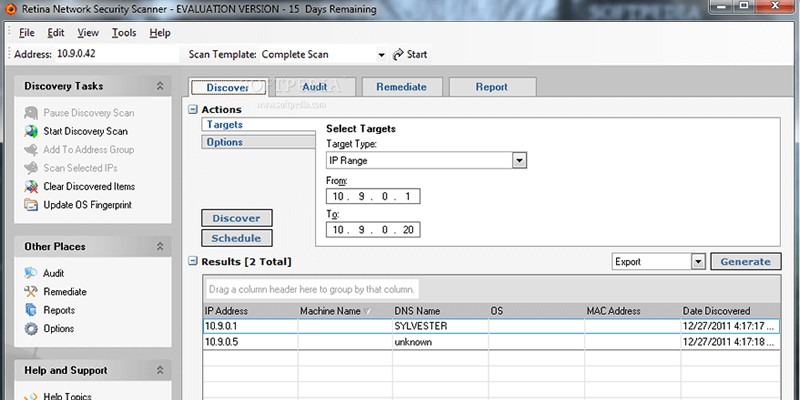This screenshot has height=400, width=800.
Task: Click the Start Discovery Scan globe icon
Action: coord(31,131)
